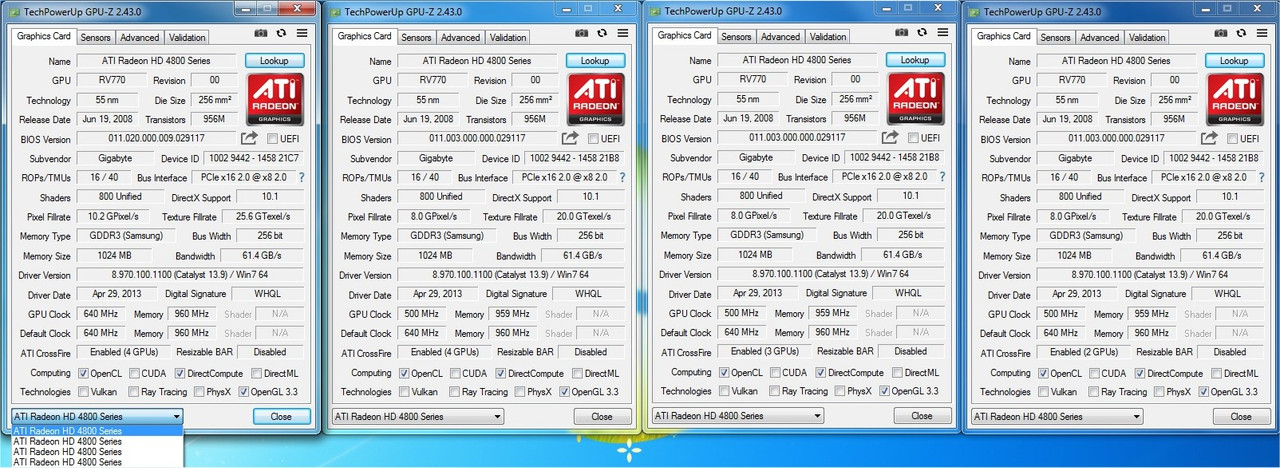Click the ATI Radeon logo in second window
The height and width of the screenshot is (468, 1280).
pos(597,98)
